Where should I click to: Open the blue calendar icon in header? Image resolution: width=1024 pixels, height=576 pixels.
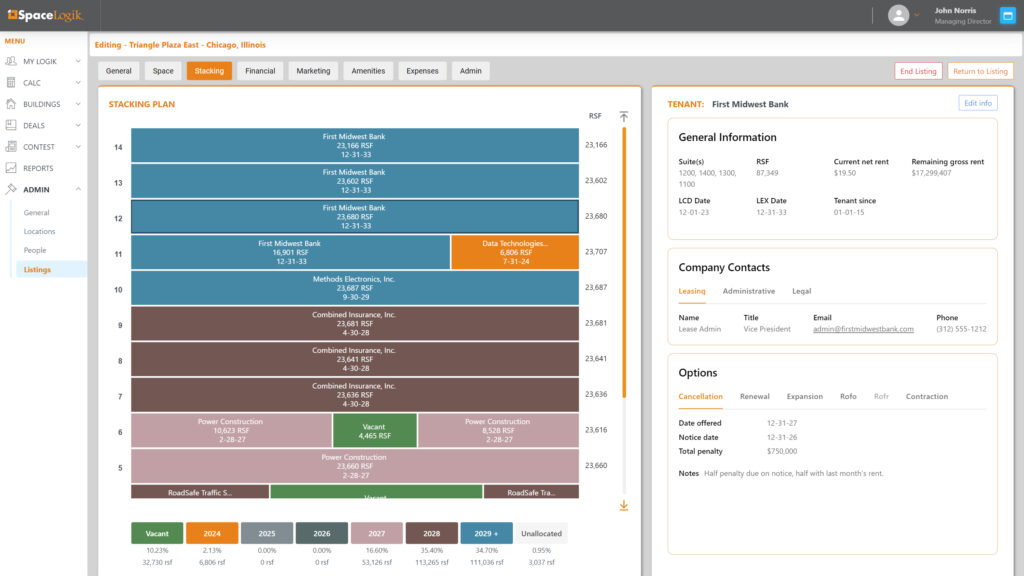tap(1007, 15)
